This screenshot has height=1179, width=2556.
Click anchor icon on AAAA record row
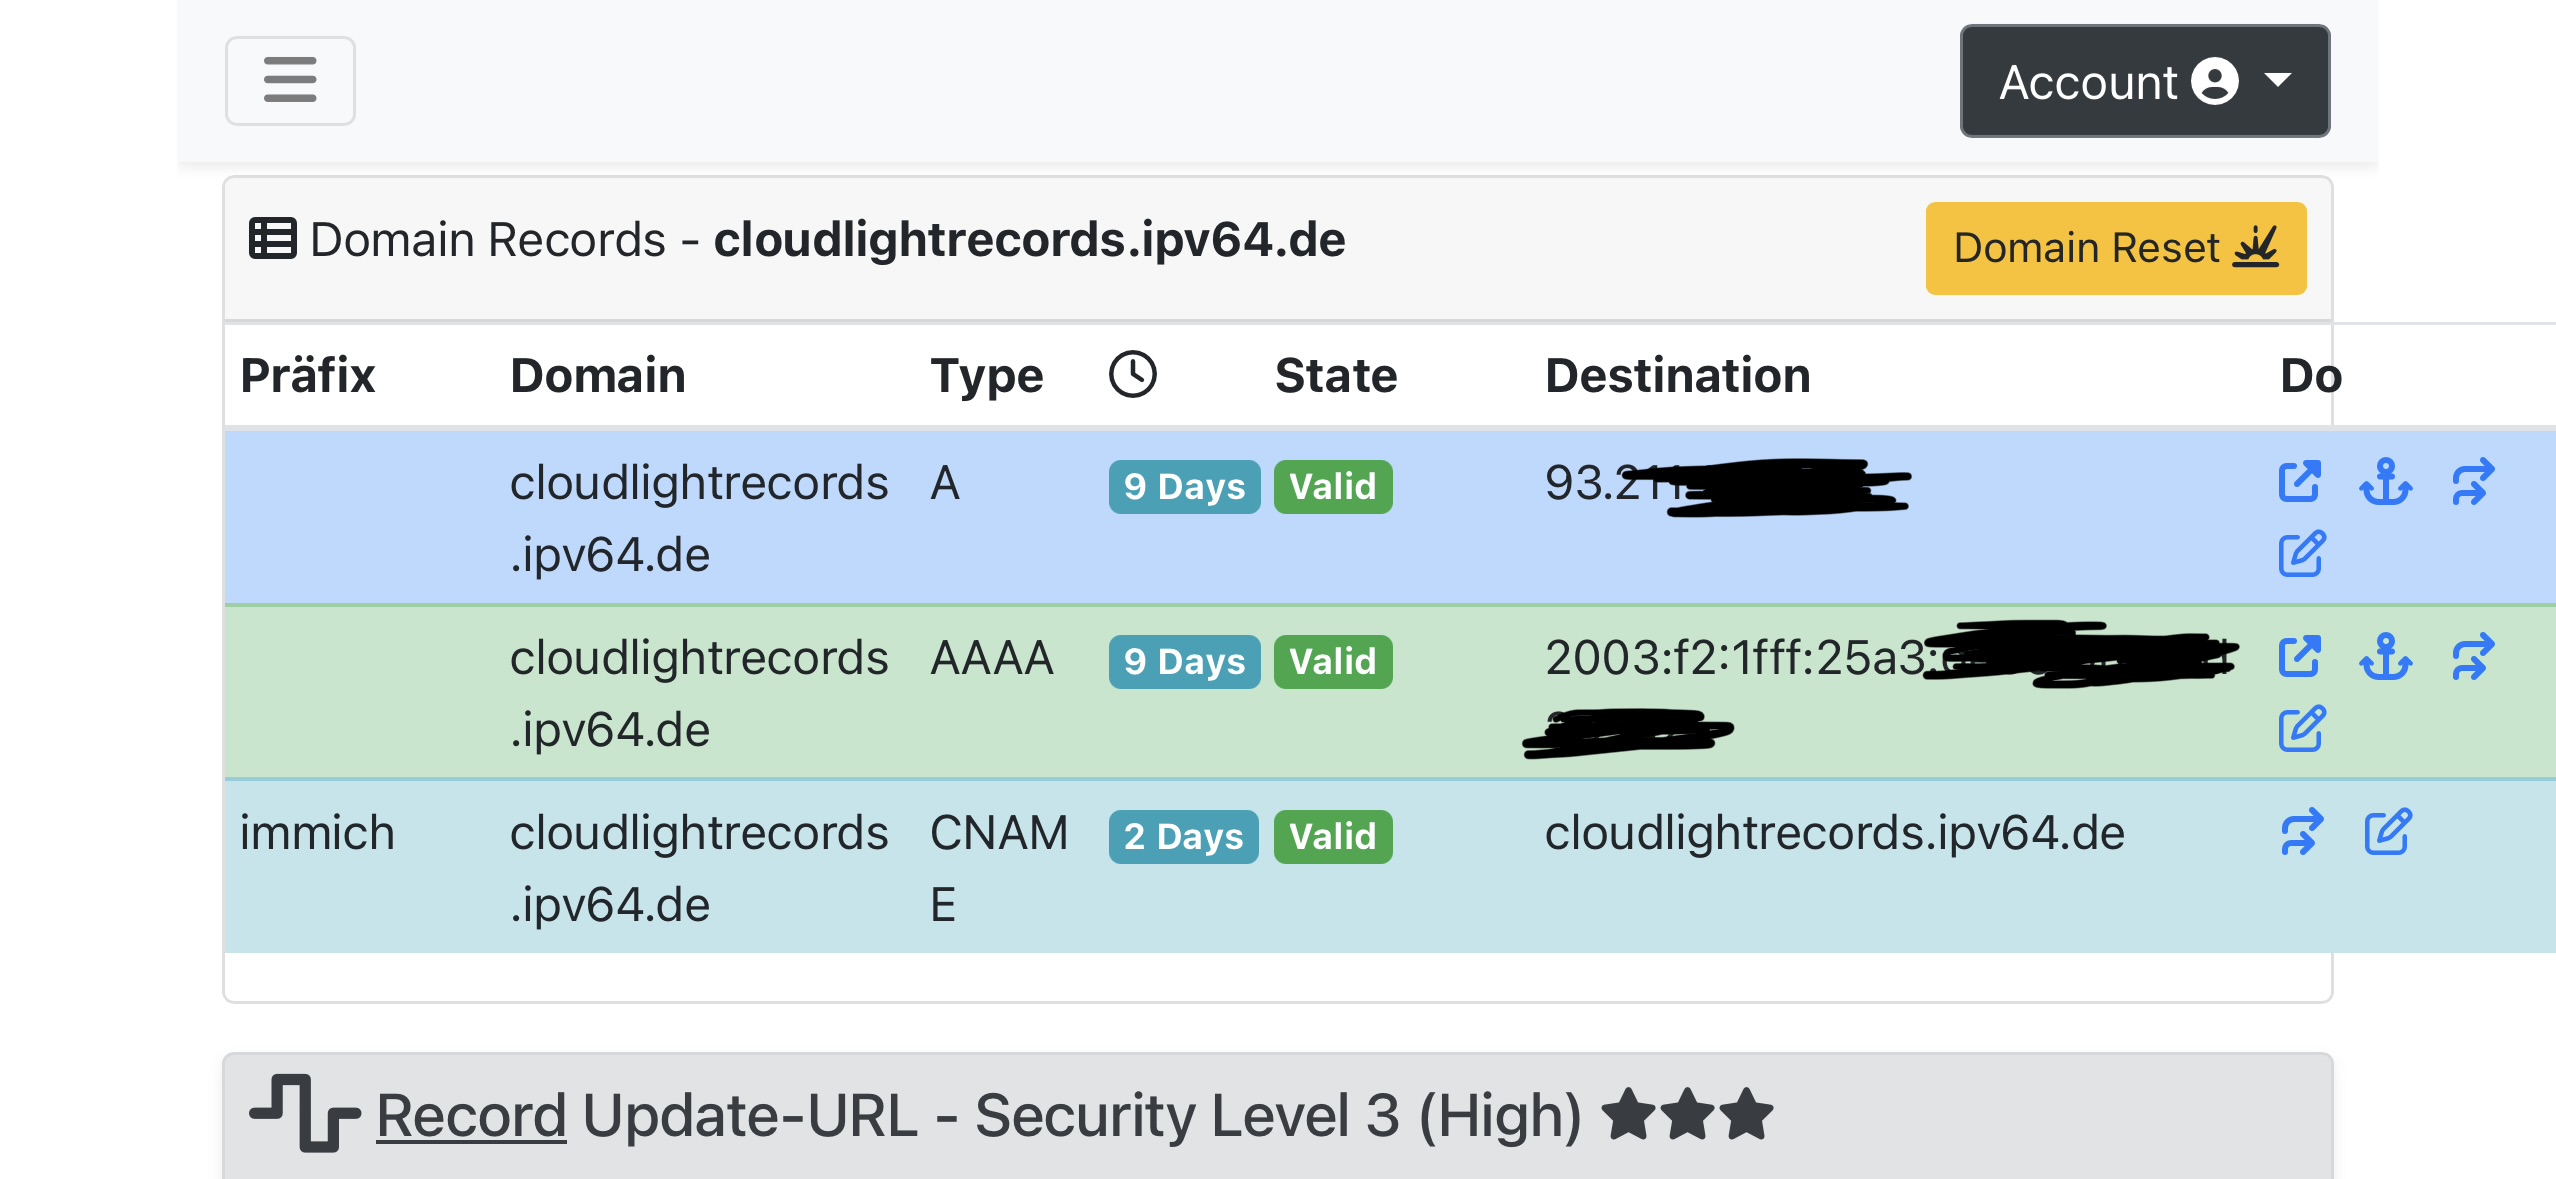click(x=2385, y=657)
